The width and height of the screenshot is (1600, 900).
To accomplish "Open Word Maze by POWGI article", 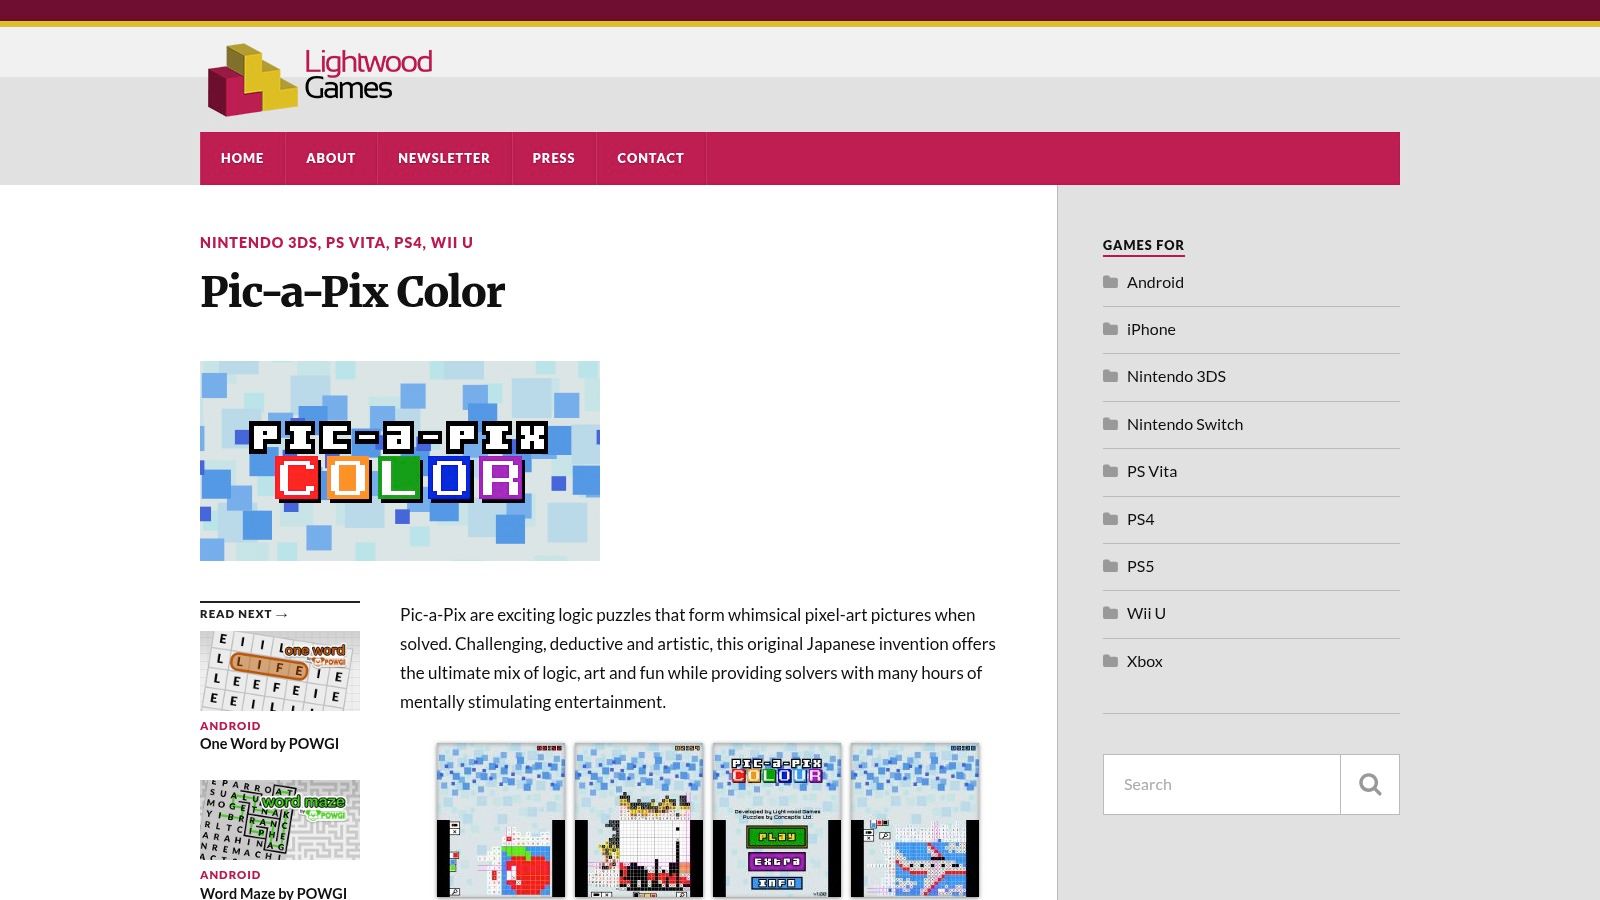I will pos(273,892).
